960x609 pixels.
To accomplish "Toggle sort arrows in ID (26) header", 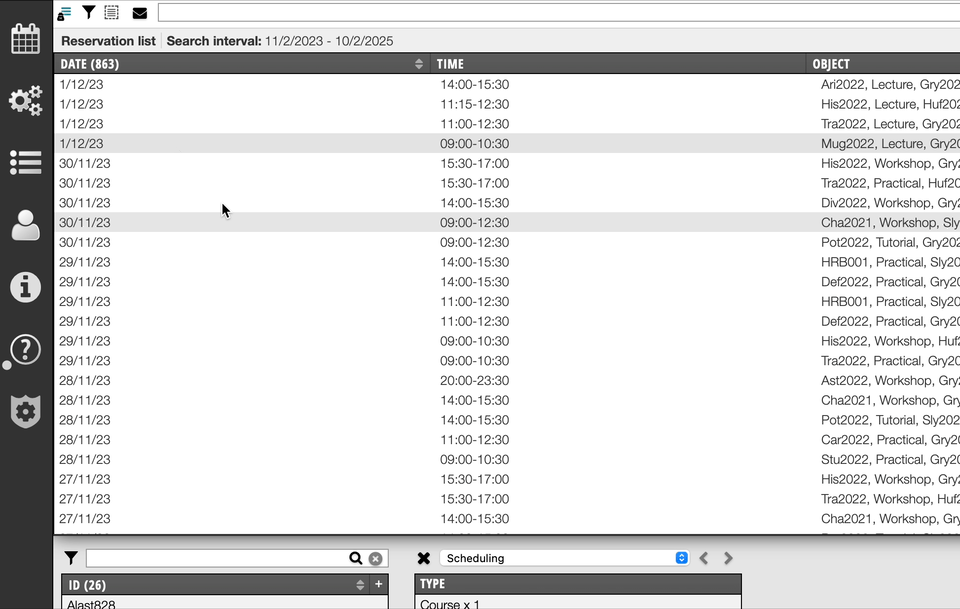I will coord(360,585).
